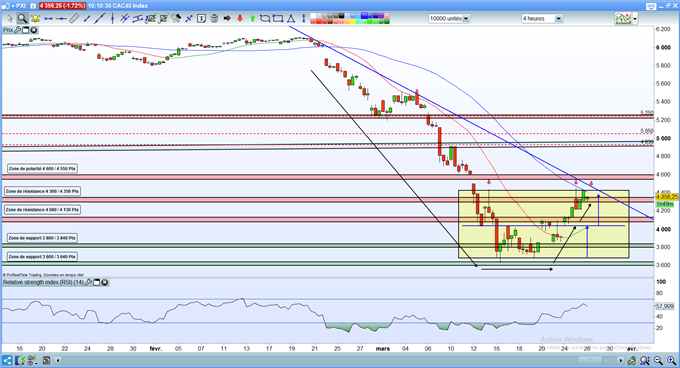Maximize the RSI panel window icon
The height and width of the screenshot is (368, 680).
point(97,283)
